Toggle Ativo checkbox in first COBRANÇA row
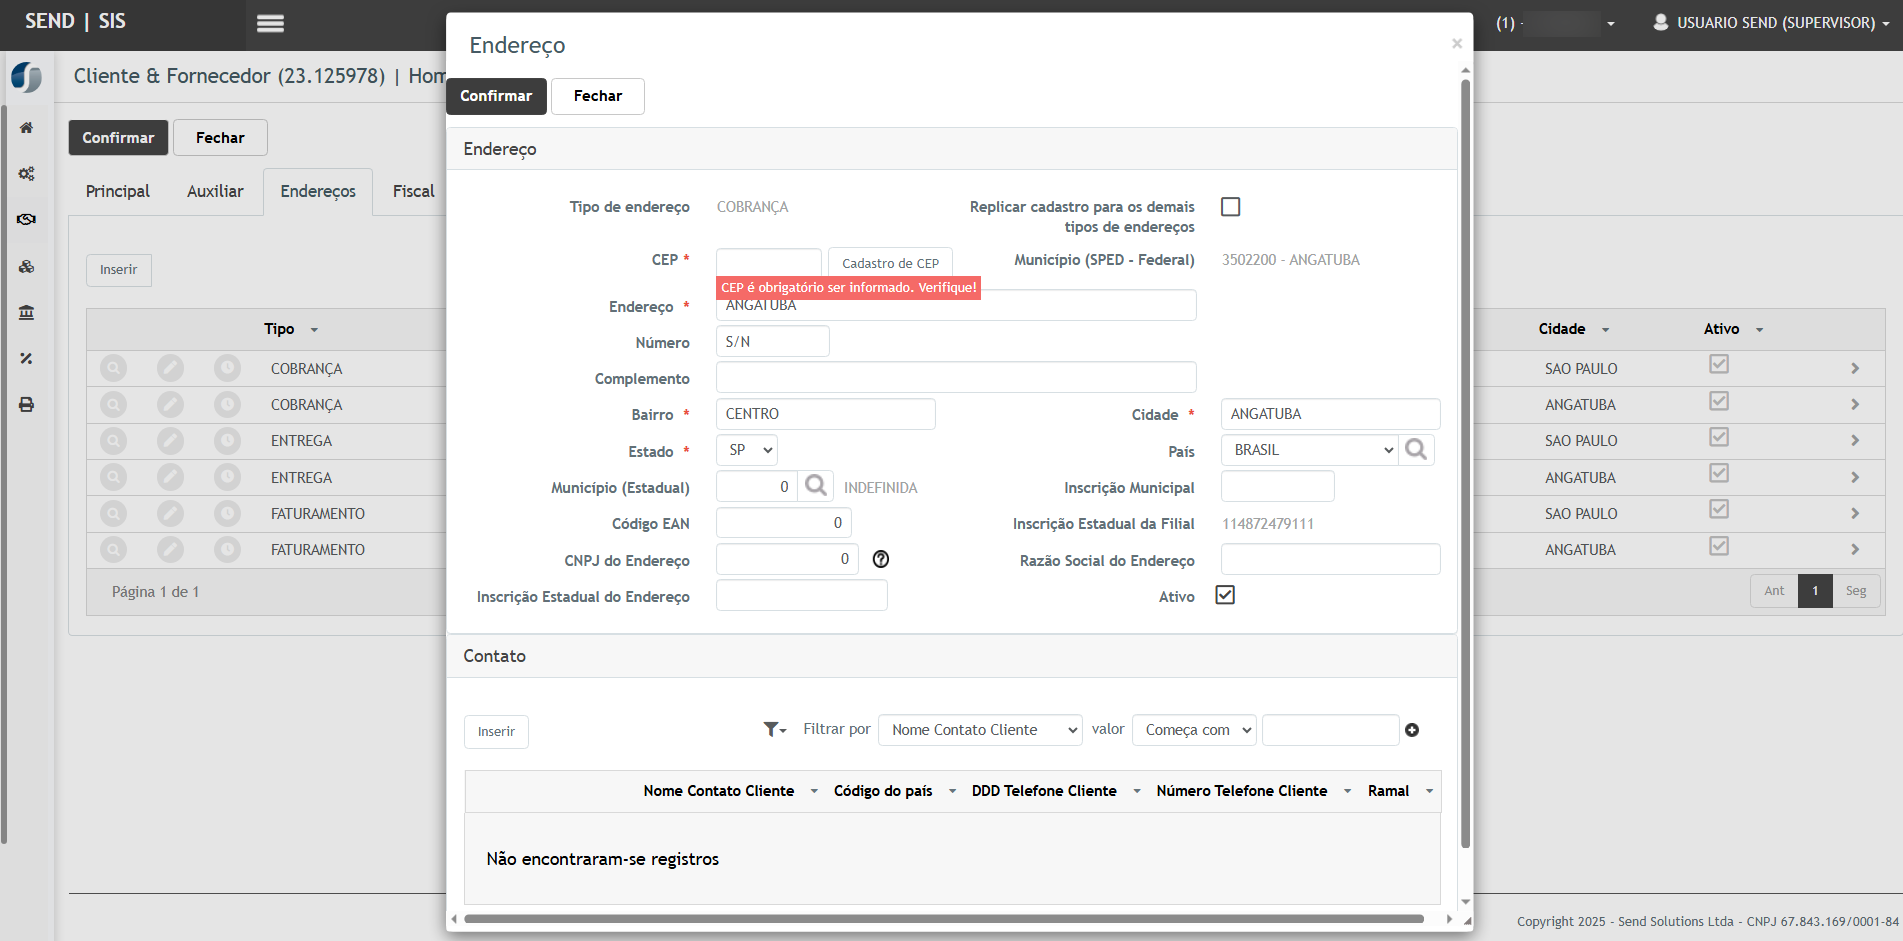The height and width of the screenshot is (941, 1903). tap(1718, 365)
